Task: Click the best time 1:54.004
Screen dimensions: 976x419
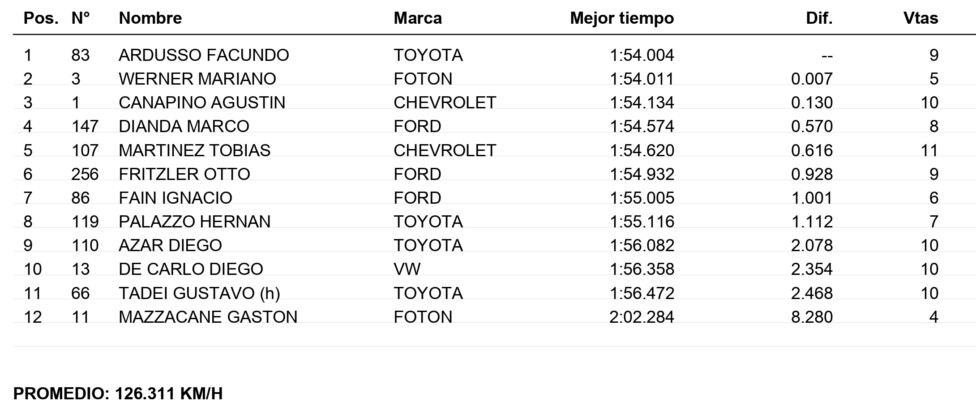Action: coord(642,55)
